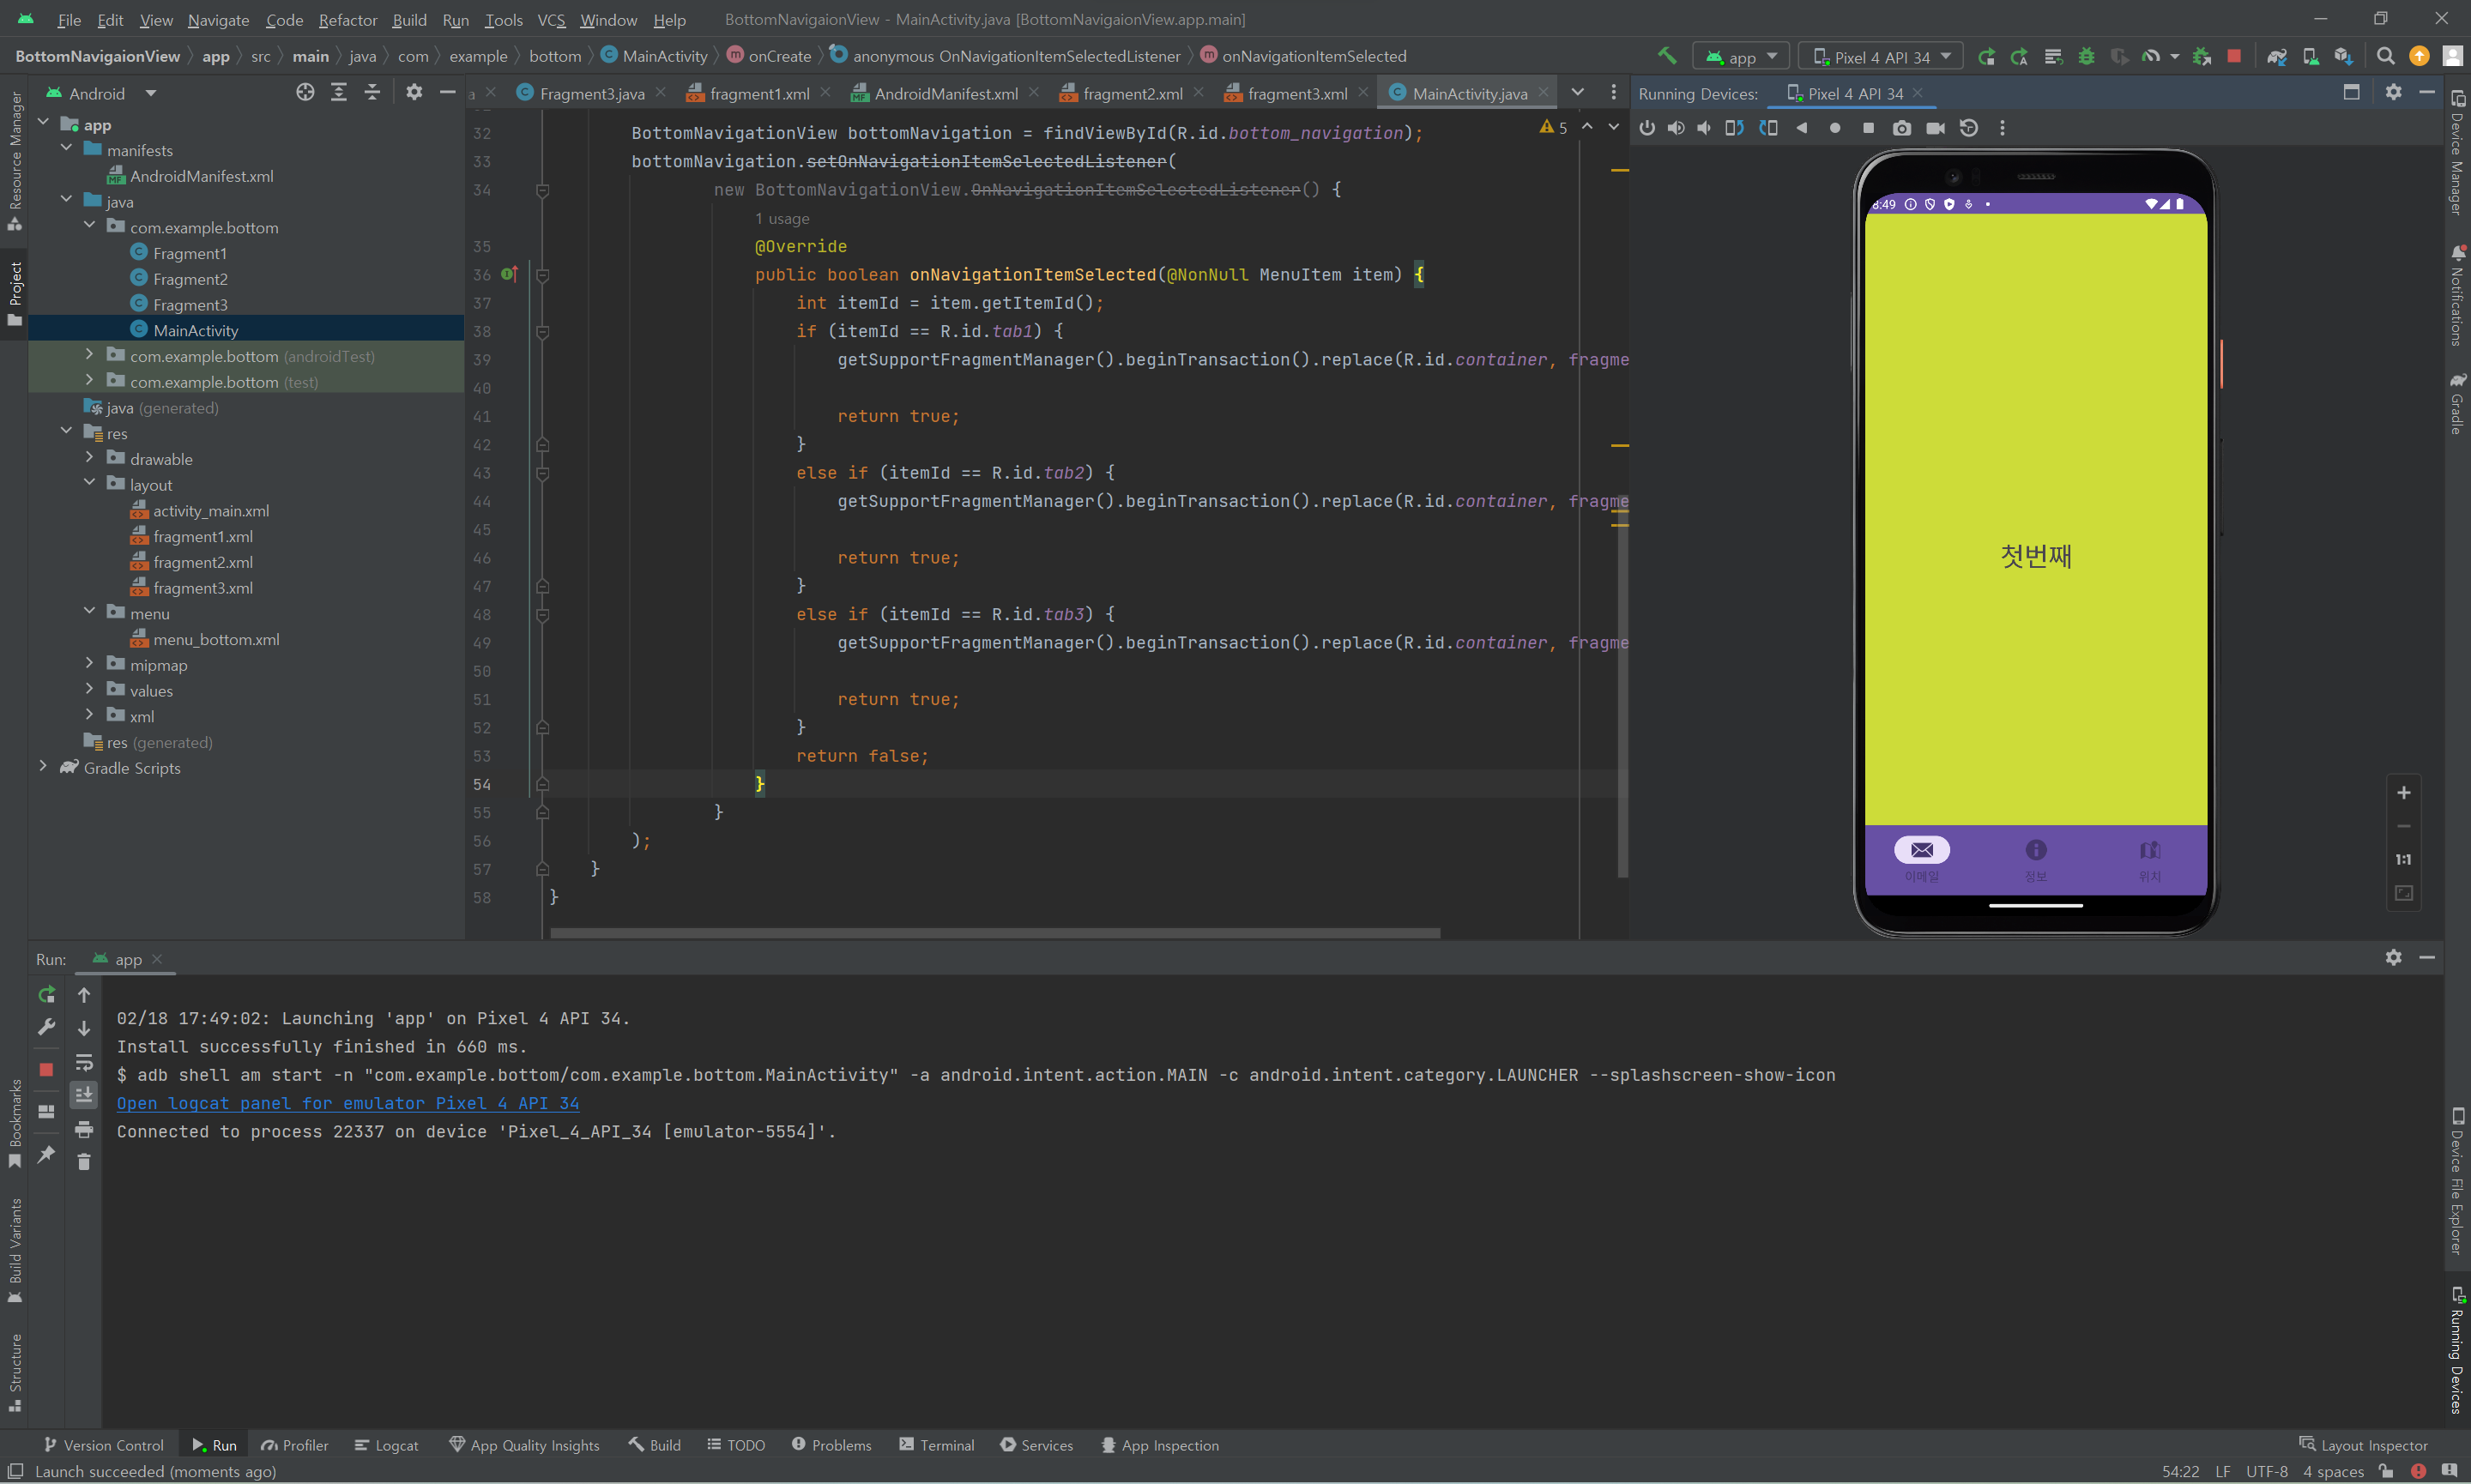Collapse the menu folder in the project tree
Image resolution: width=2471 pixels, height=1484 pixels.
click(x=89, y=612)
